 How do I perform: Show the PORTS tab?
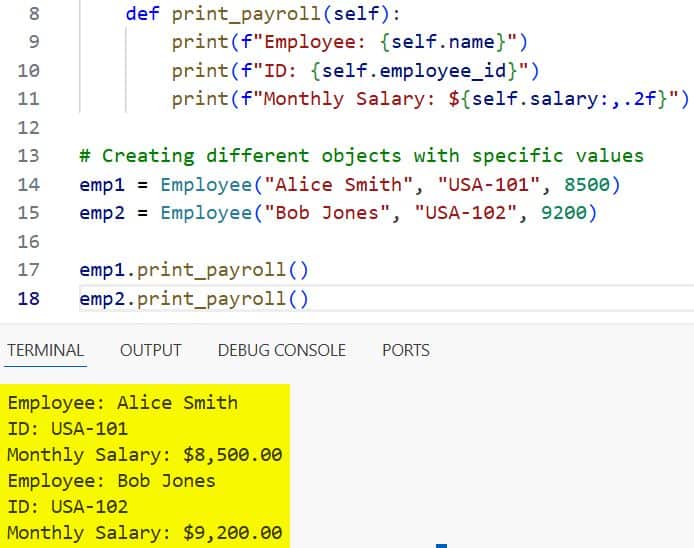405,350
